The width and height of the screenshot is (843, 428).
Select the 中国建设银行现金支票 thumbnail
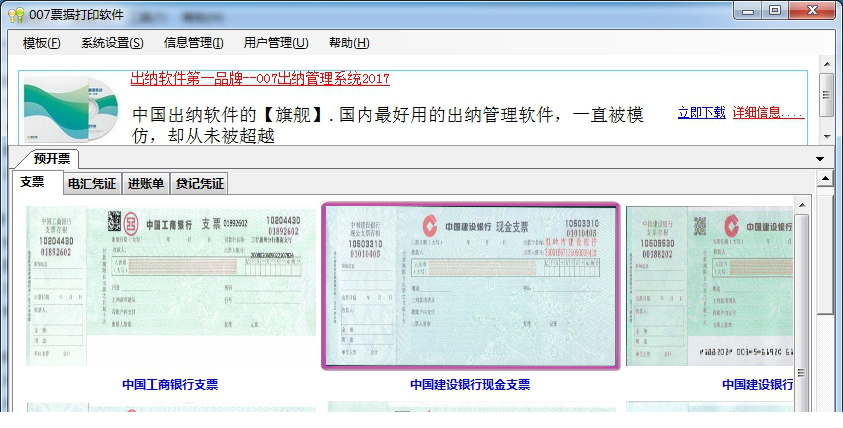[470, 286]
